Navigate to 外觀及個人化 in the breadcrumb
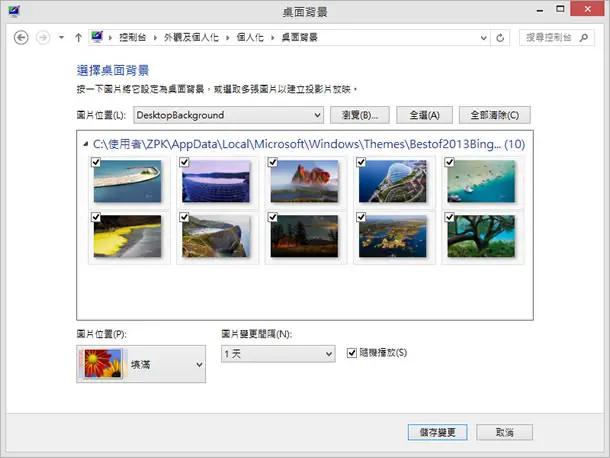 pos(191,37)
